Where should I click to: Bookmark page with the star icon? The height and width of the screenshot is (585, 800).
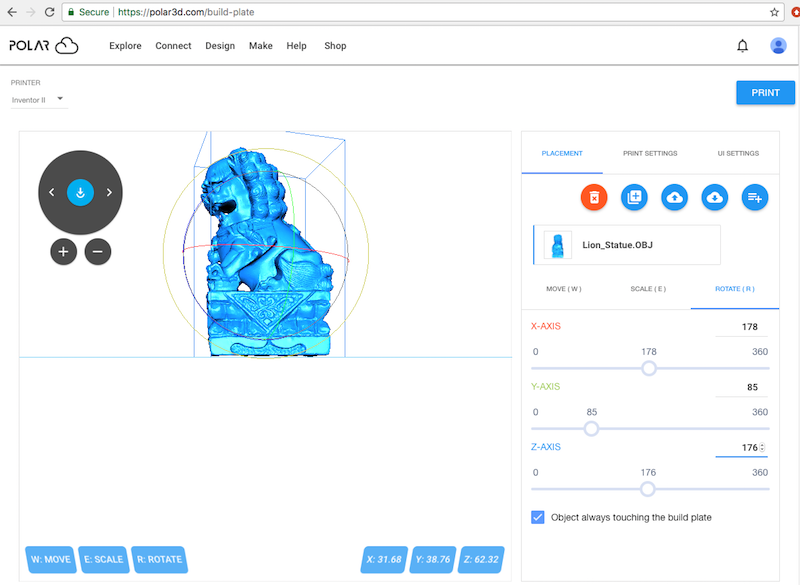774,12
